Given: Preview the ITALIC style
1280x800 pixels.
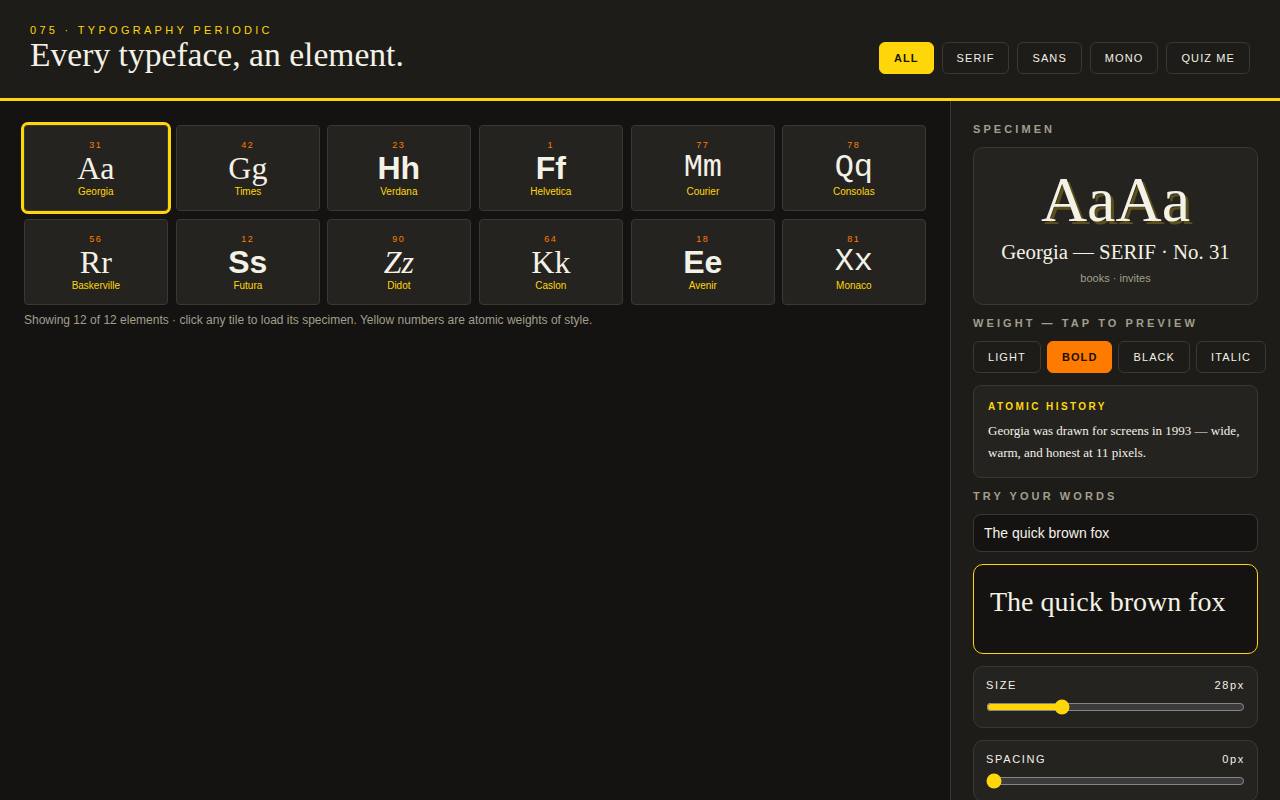Looking at the screenshot, I should (1231, 357).
